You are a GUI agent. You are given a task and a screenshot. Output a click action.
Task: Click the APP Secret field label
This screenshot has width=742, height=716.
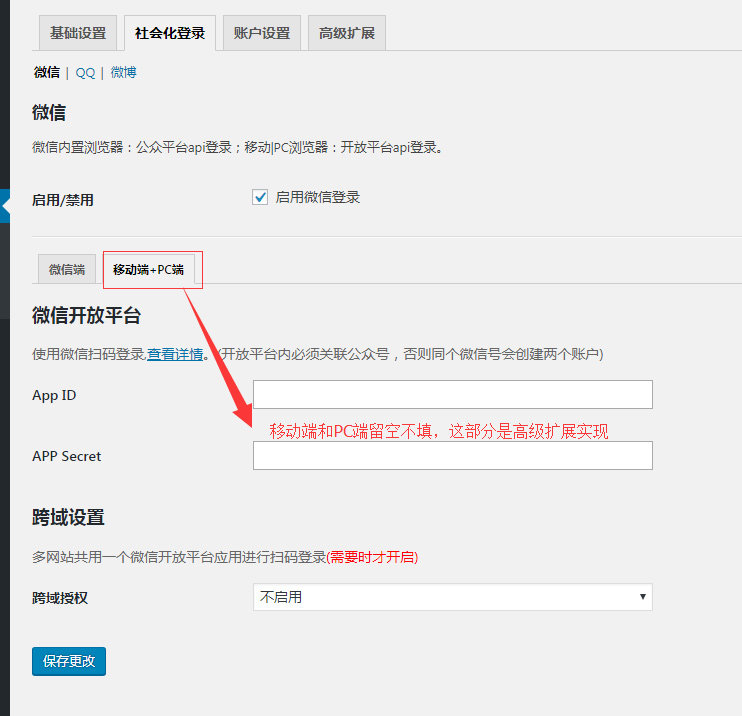tap(66, 456)
